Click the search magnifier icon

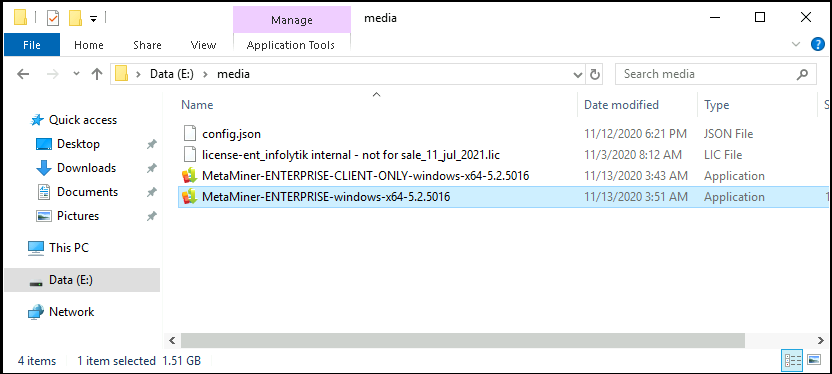tap(802, 74)
